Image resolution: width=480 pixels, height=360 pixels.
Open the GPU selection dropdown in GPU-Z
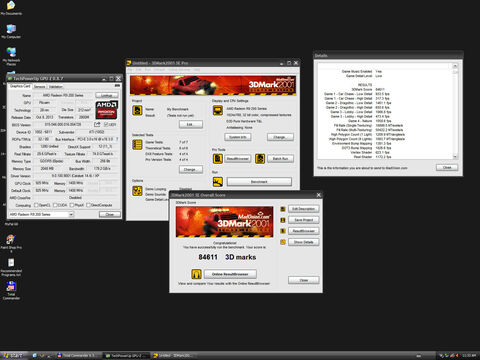(x=41, y=214)
